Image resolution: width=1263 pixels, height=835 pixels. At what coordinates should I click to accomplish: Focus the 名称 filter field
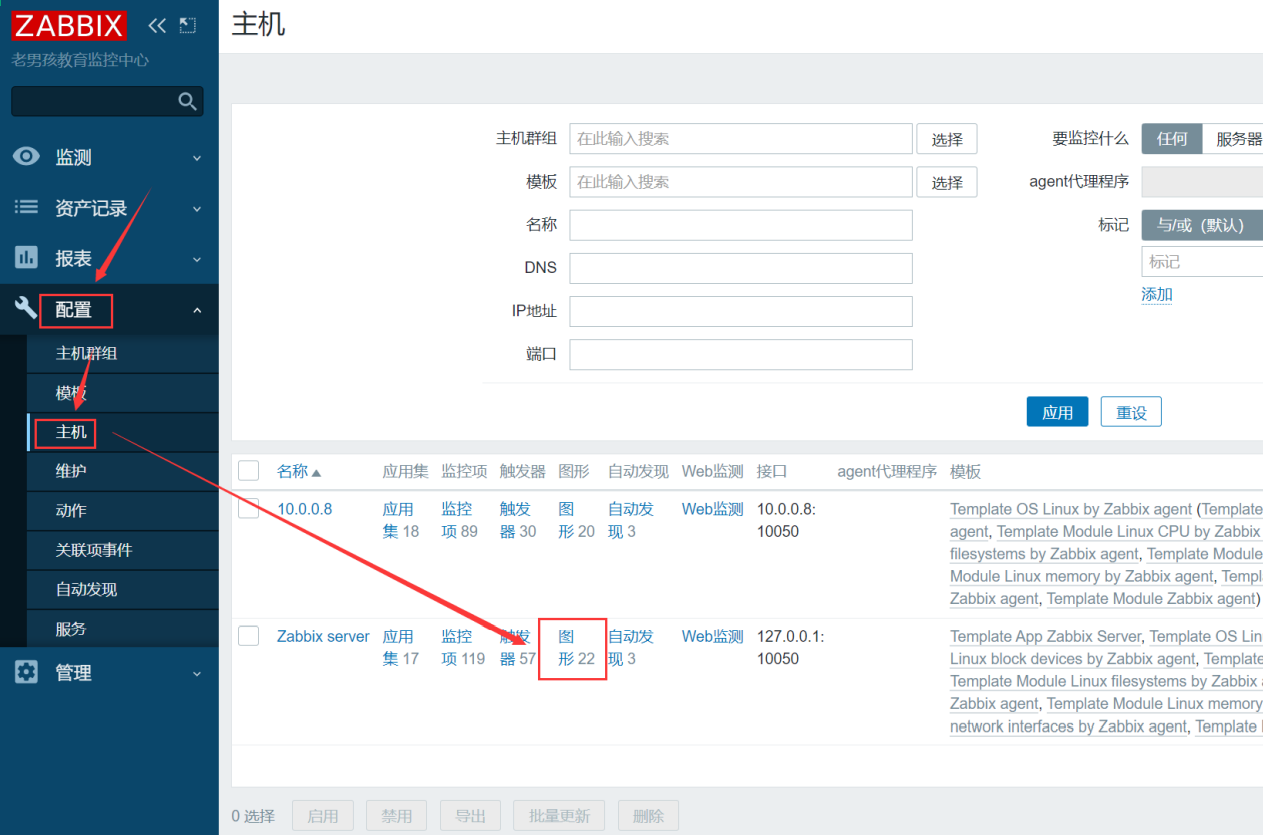pos(741,225)
